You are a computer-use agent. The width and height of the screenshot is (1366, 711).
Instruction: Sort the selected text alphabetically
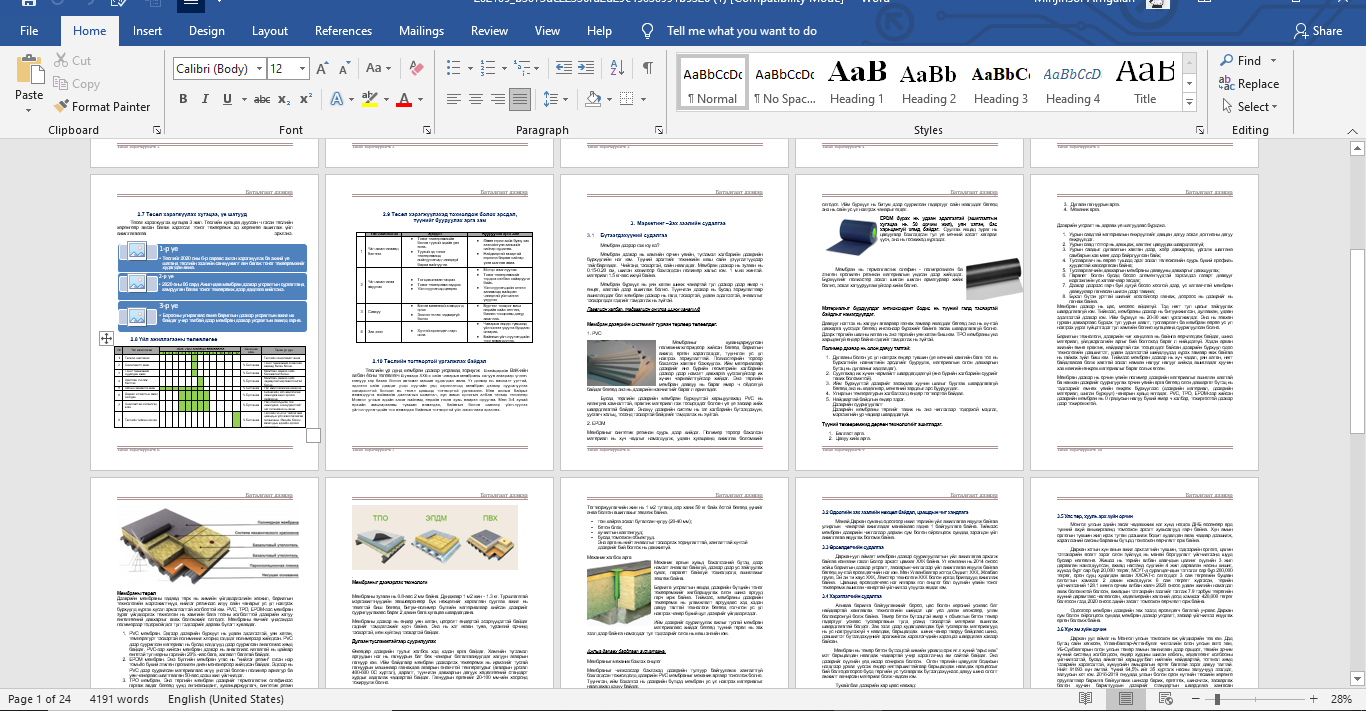click(x=616, y=69)
